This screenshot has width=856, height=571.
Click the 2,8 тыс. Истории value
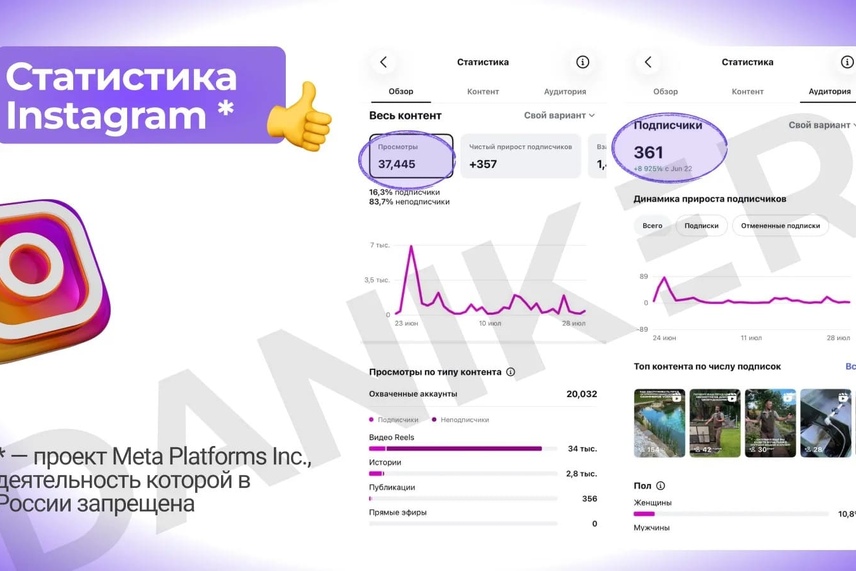tap(581, 474)
